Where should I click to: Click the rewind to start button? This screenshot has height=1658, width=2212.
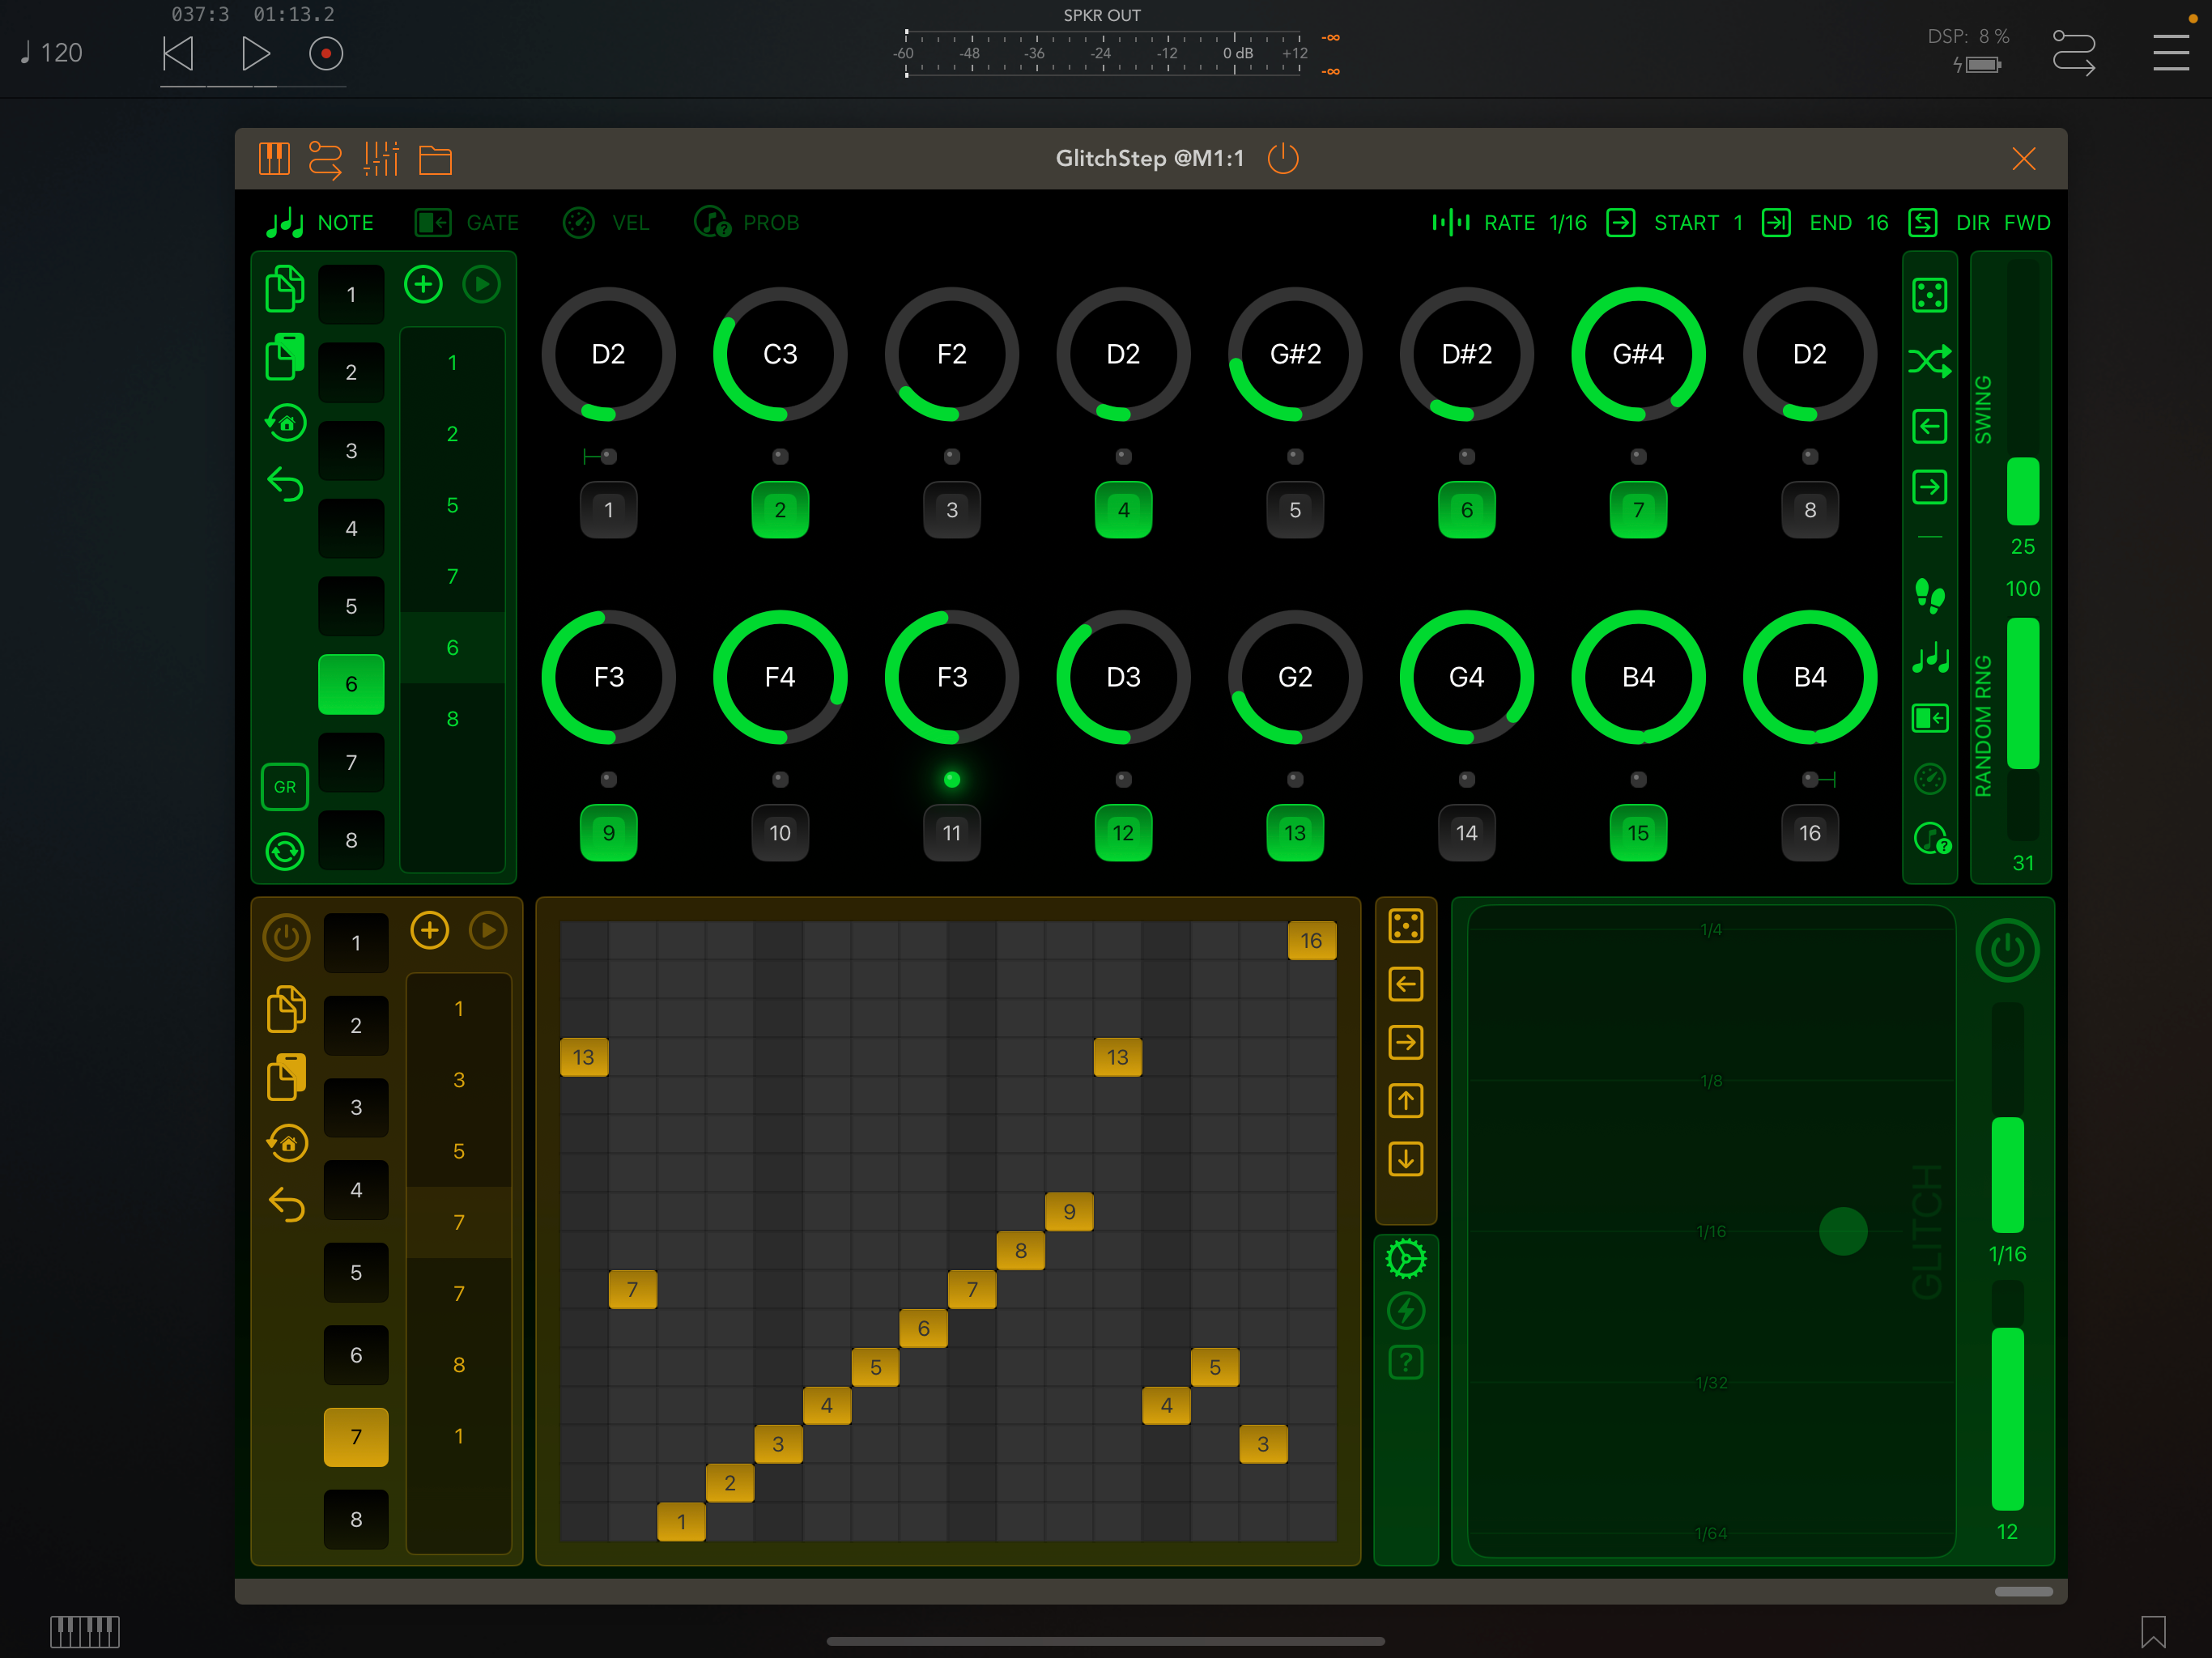pyautogui.click(x=178, y=54)
